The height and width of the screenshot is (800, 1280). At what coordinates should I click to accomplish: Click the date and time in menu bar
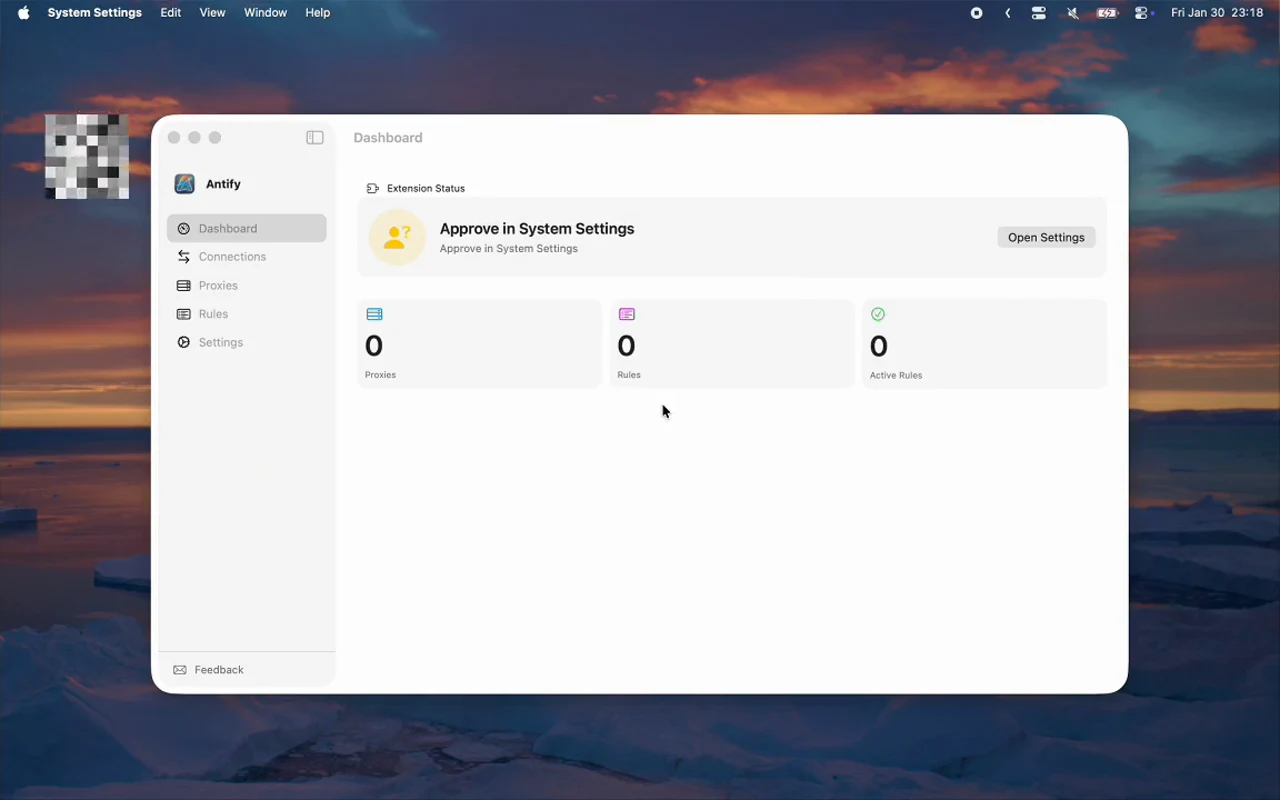(x=1217, y=13)
